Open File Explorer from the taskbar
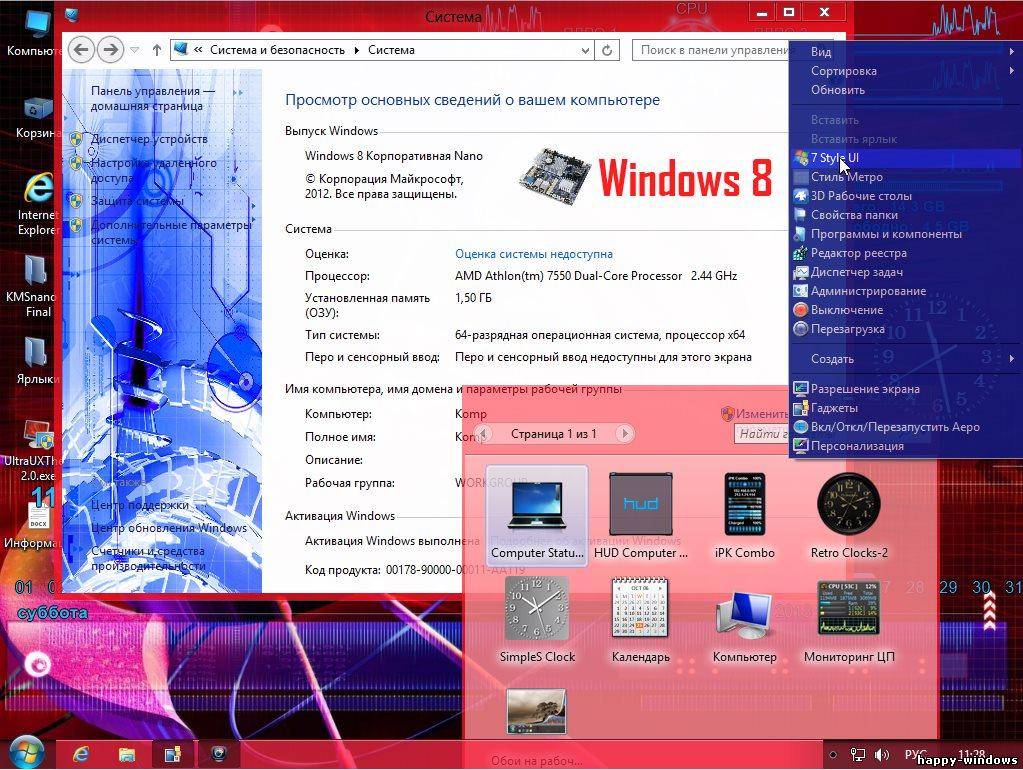 coord(127,754)
